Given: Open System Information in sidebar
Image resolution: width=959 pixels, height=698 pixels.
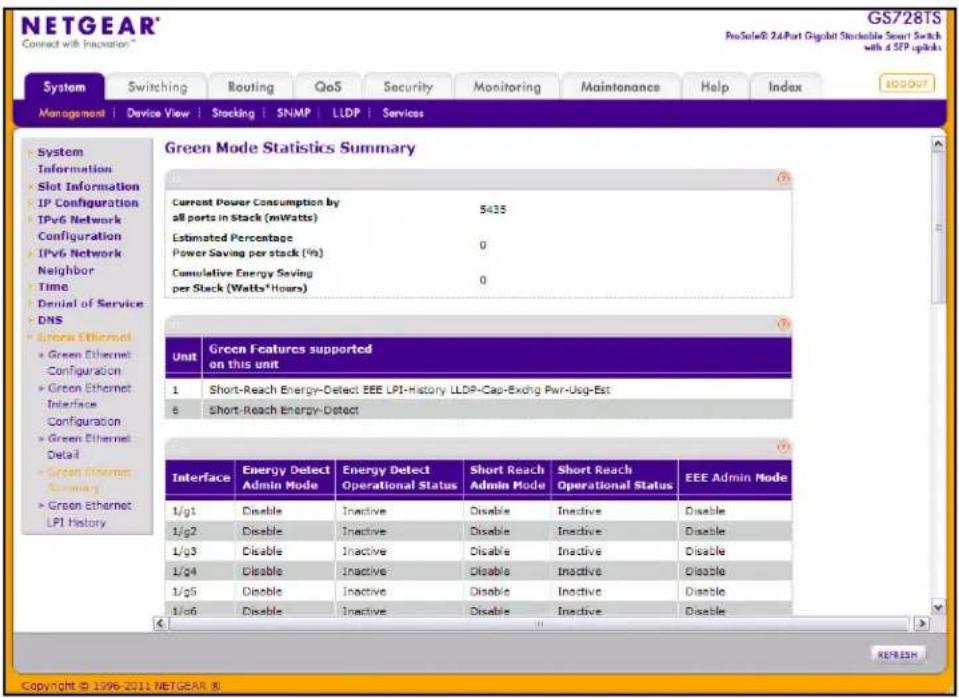Looking at the screenshot, I should [x=75, y=160].
